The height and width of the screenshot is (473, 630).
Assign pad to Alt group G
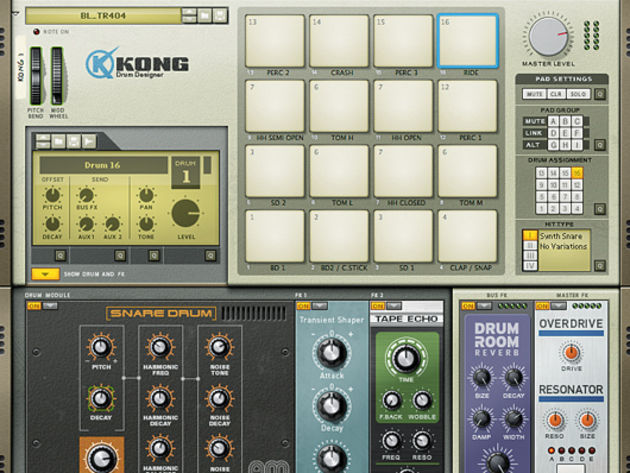[x=553, y=145]
